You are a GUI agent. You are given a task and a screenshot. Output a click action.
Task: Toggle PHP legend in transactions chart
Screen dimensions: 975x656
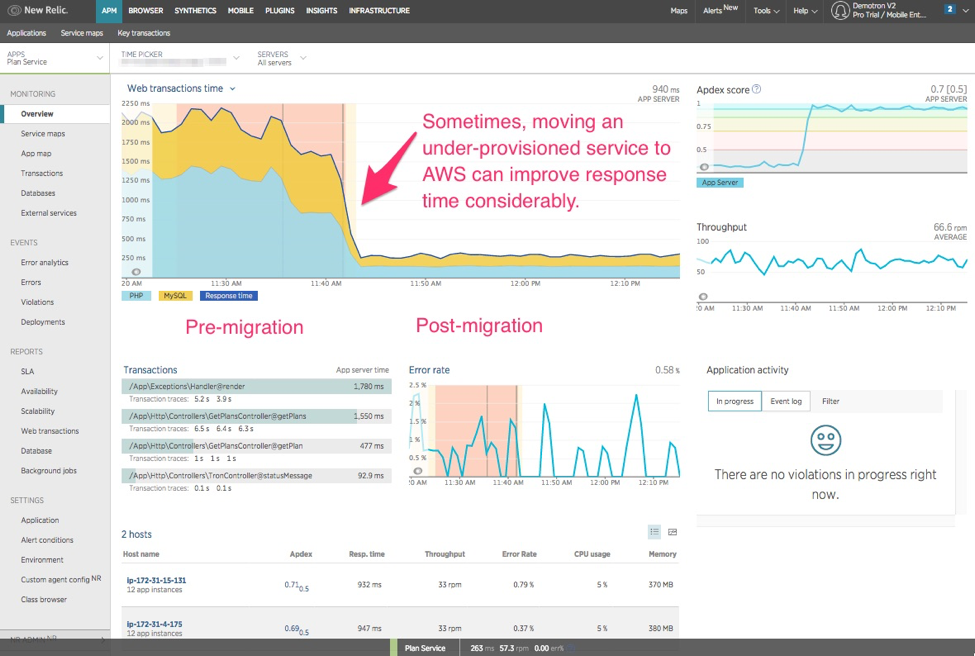pos(136,296)
